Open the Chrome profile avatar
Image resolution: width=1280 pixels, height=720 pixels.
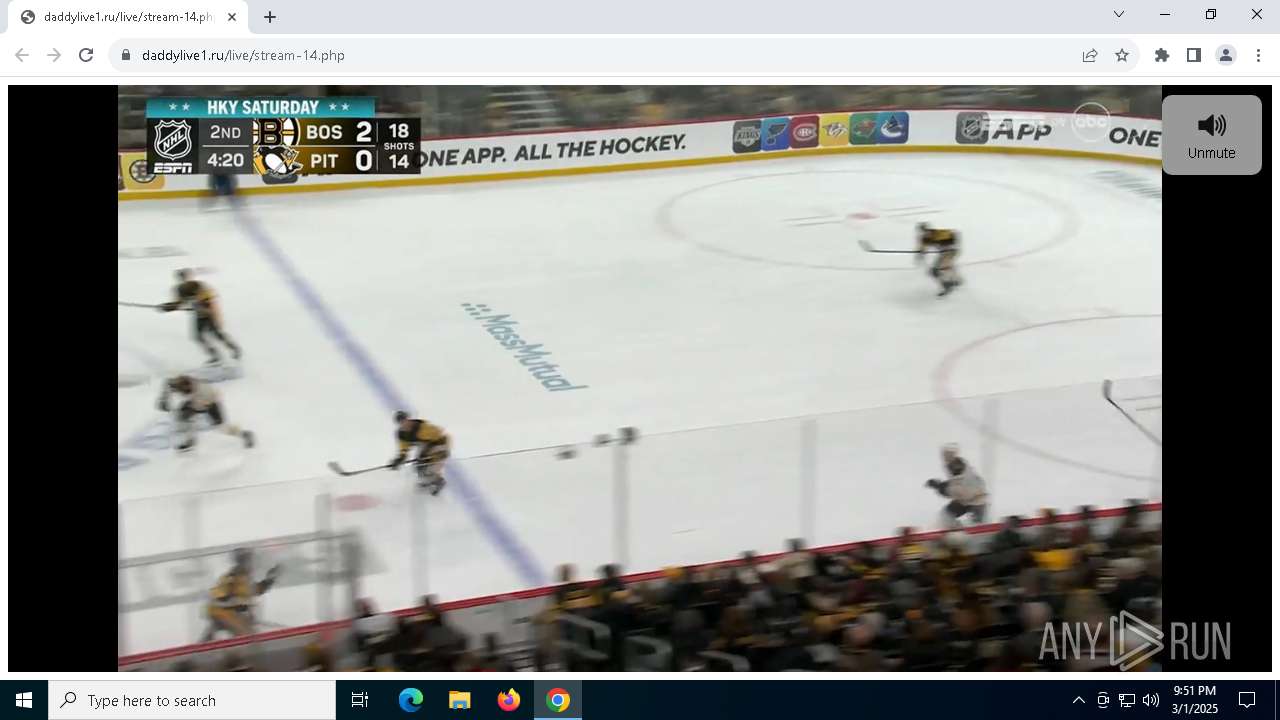tap(1226, 55)
